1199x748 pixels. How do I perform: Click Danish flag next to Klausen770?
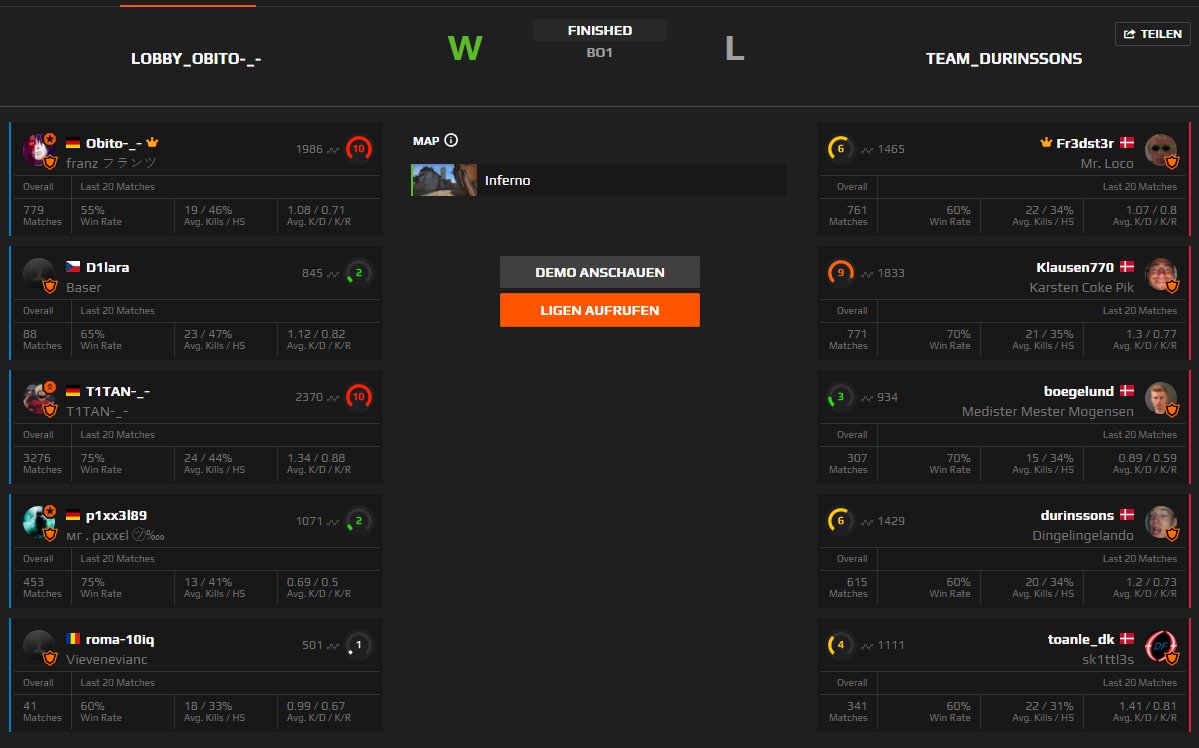point(1127,267)
